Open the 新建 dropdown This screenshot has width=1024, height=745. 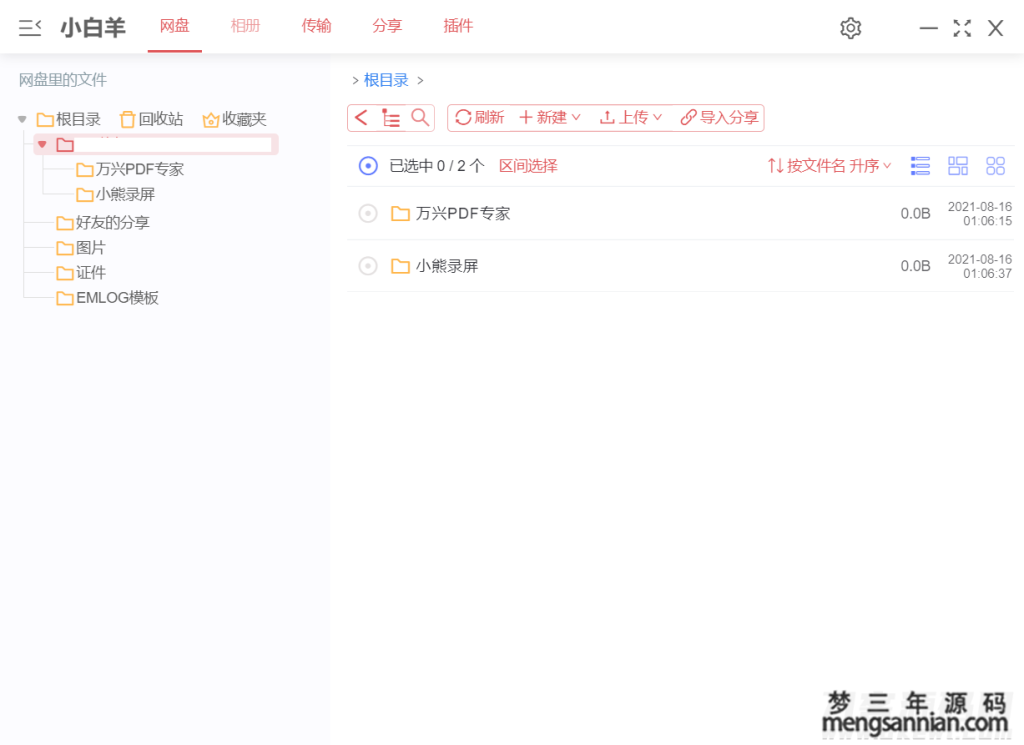click(550, 118)
